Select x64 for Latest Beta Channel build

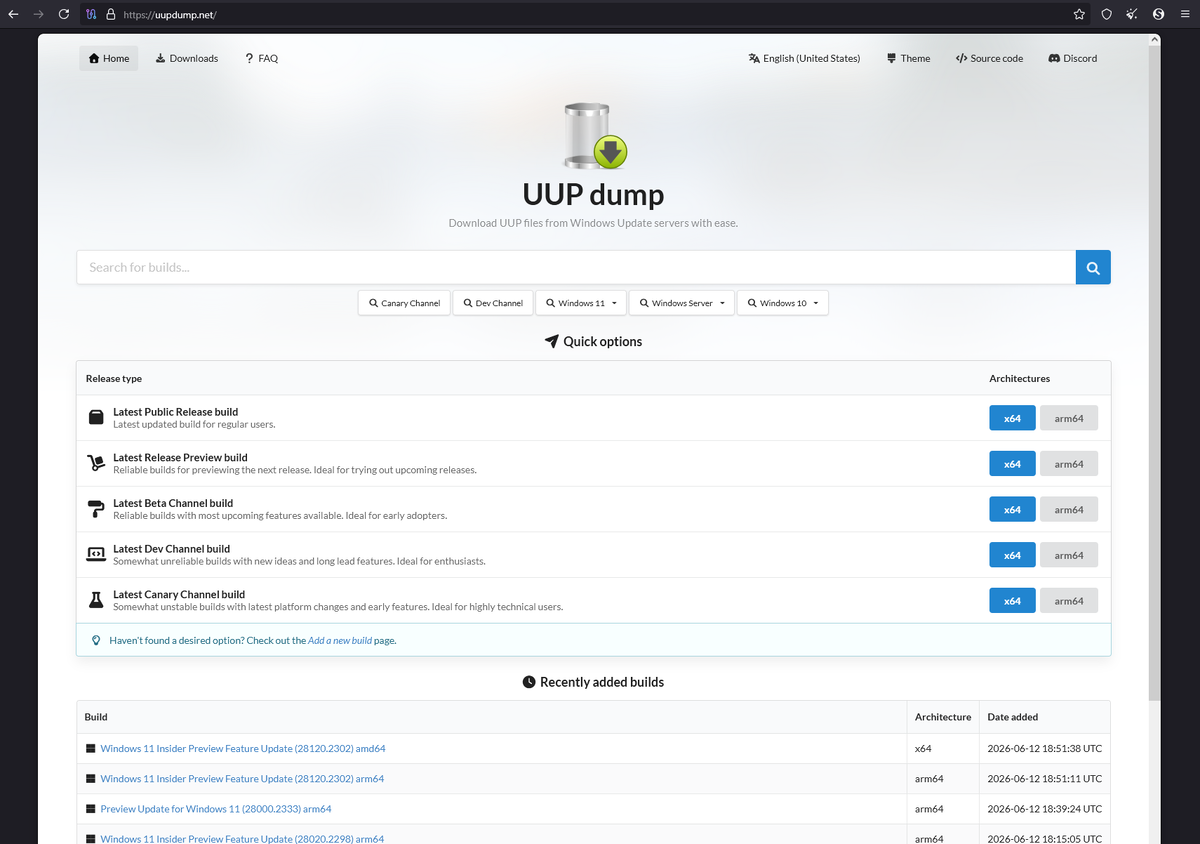[1013, 510]
